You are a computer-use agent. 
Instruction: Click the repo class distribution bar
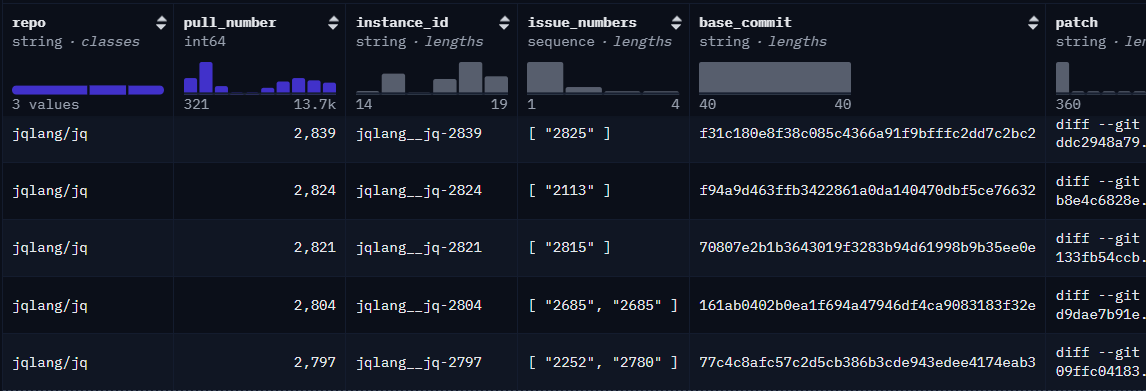[x=88, y=90]
